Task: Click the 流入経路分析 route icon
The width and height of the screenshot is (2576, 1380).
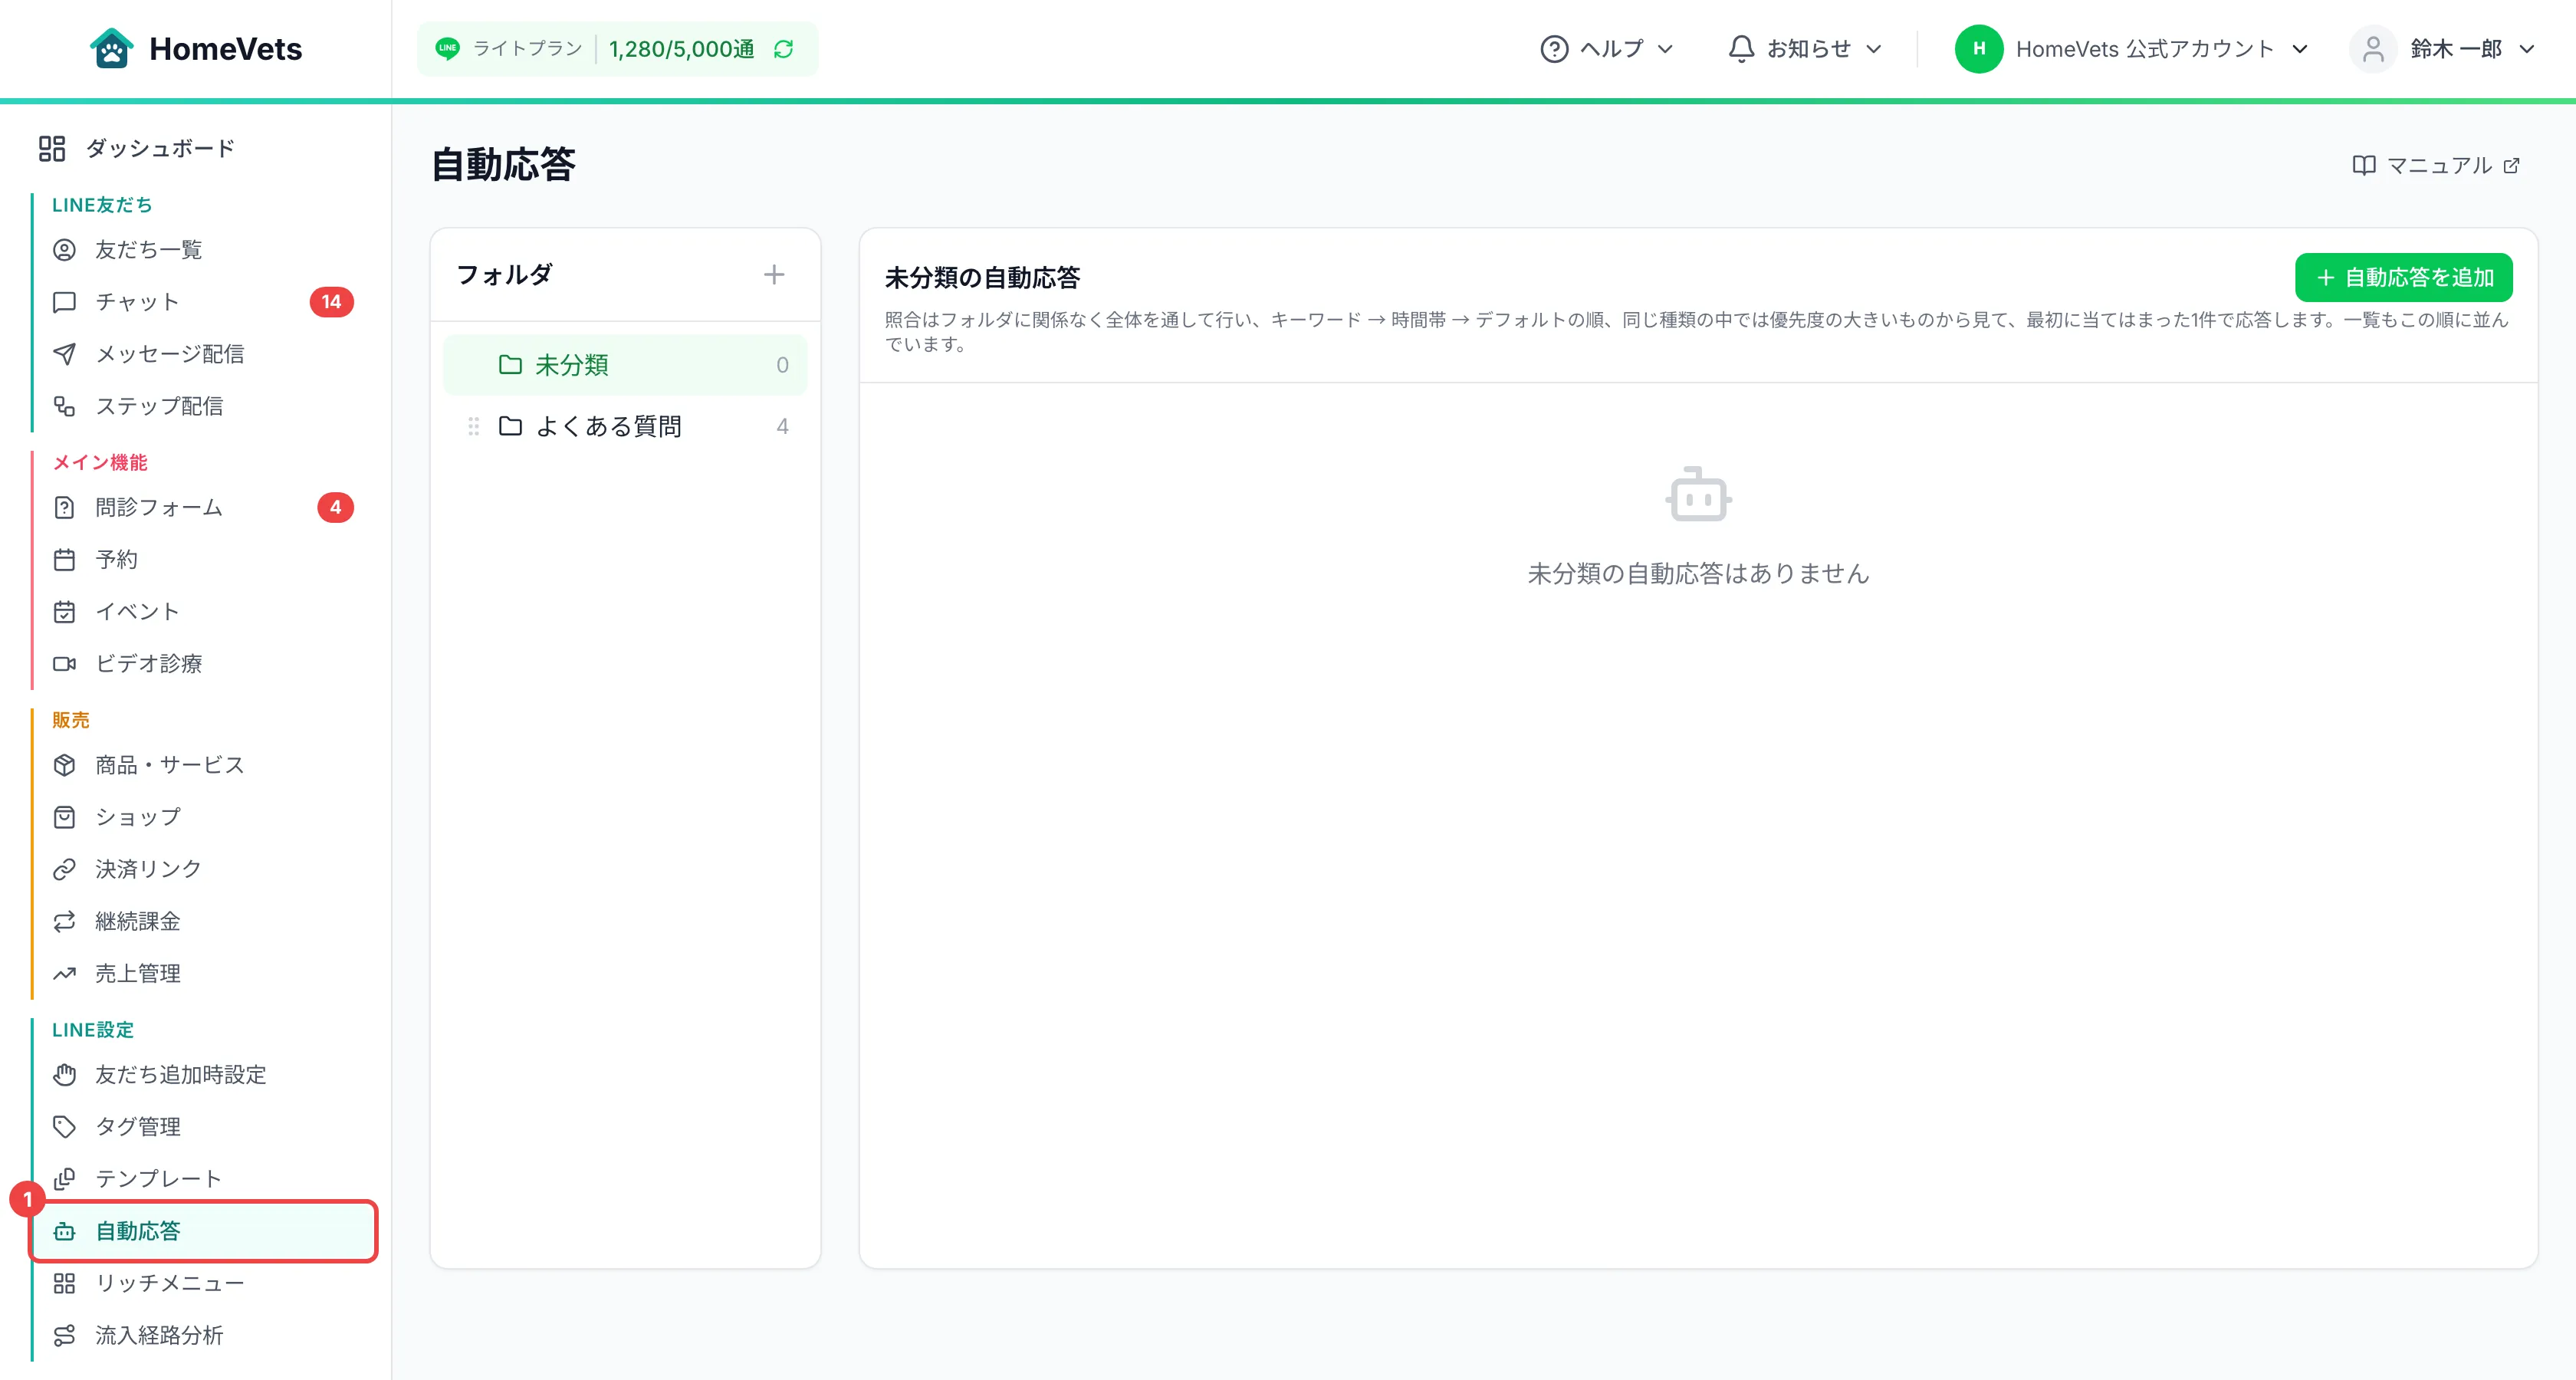Action: click(64, 1335)
